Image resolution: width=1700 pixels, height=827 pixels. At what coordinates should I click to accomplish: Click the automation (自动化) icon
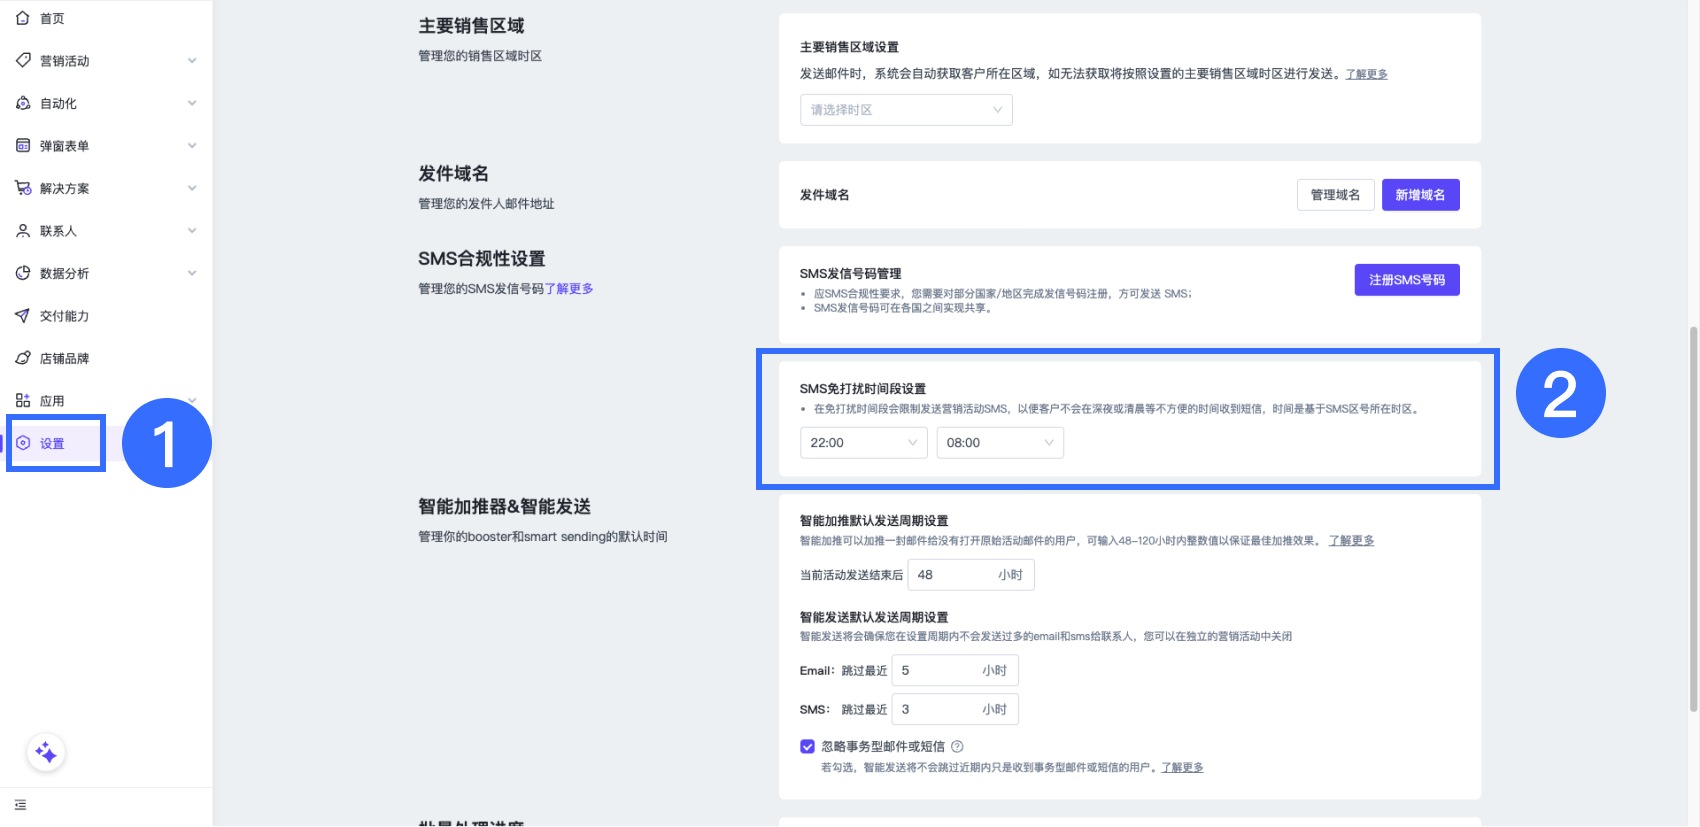click(x=23, y=103)
